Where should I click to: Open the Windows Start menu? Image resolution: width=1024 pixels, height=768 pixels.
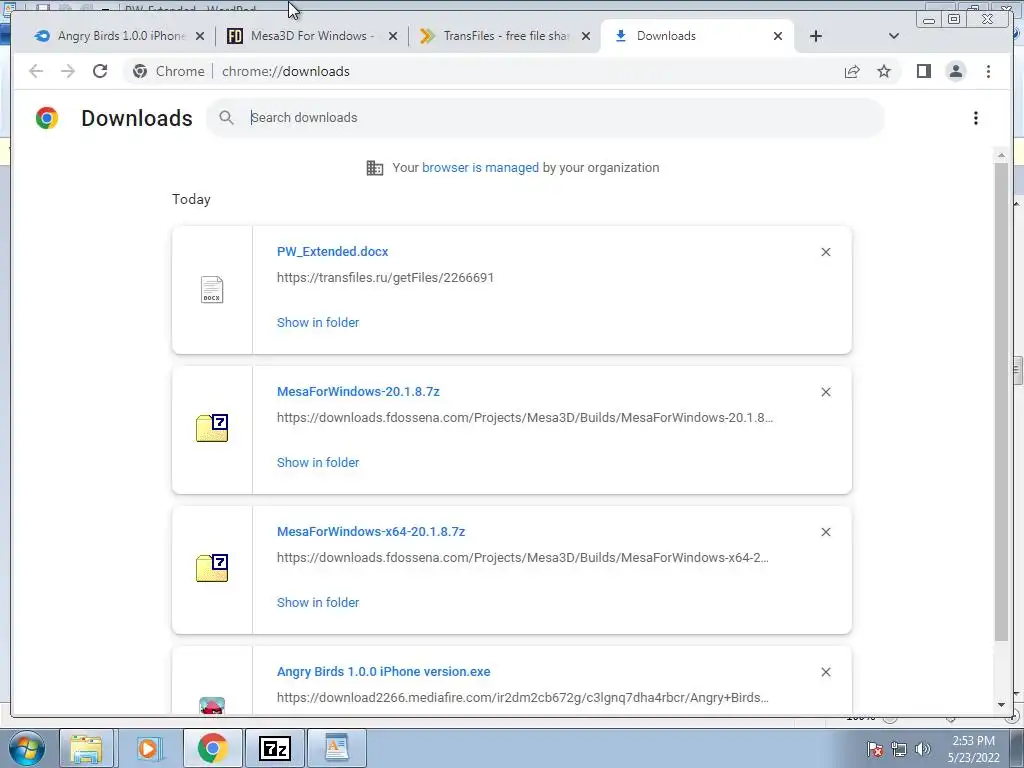pyautogui.click(x=26, y=748)
